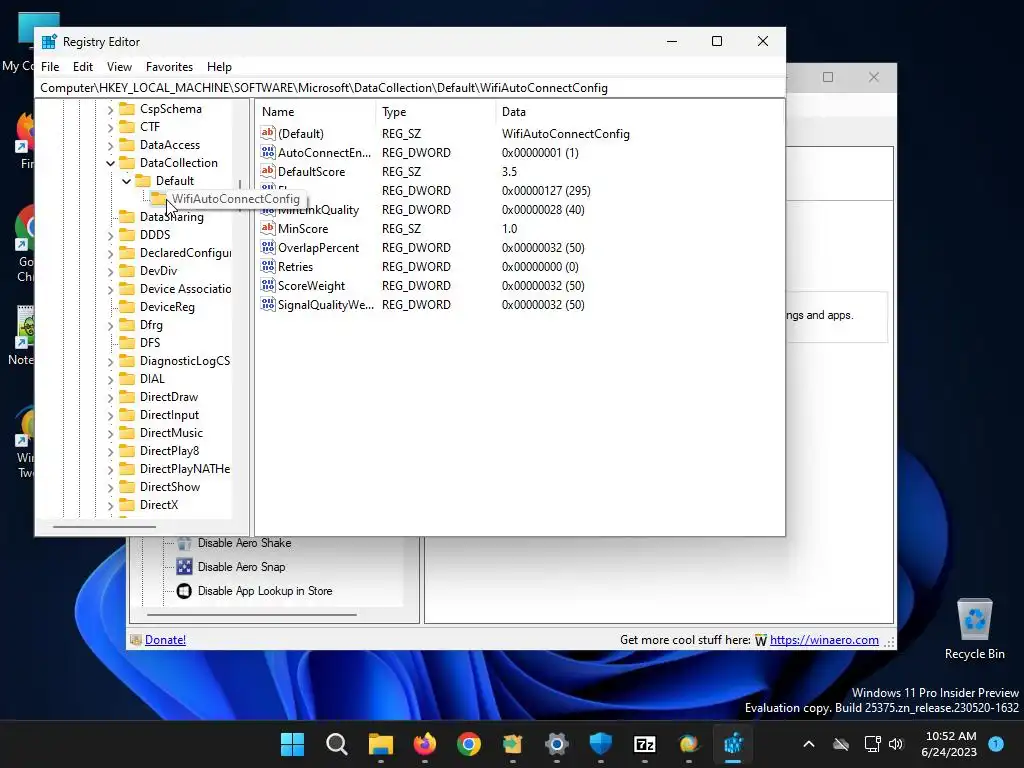Click the ScoreWeight DWORD icon

click(x=268, y=285)
